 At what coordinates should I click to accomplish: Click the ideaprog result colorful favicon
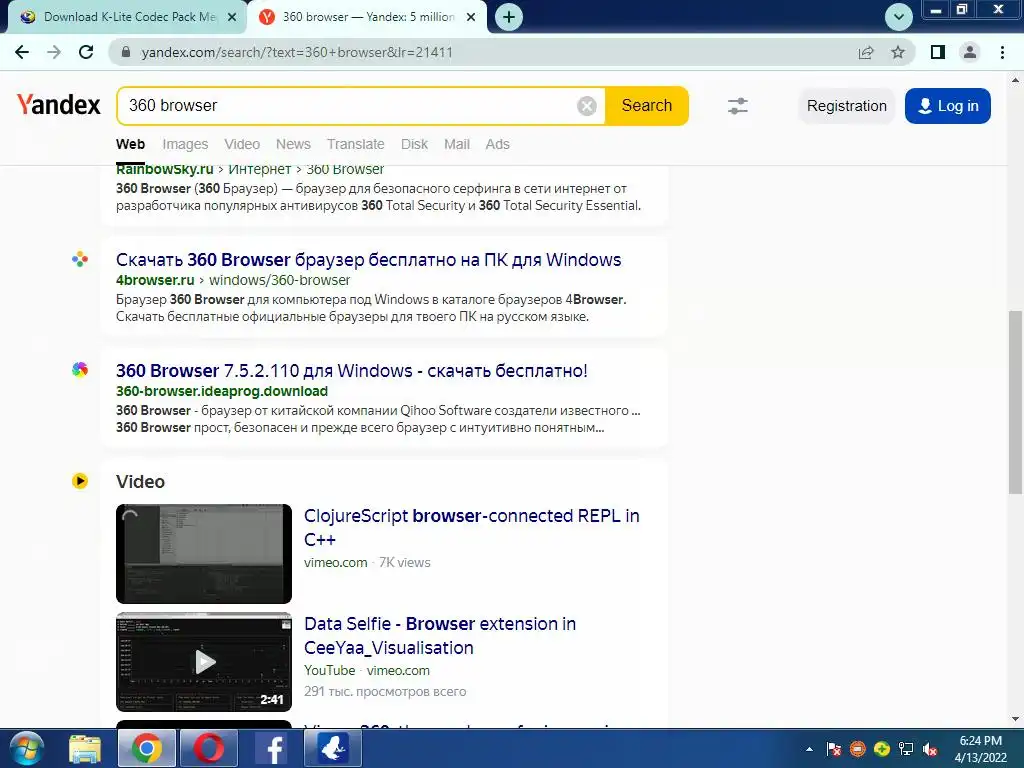(80, 370)
